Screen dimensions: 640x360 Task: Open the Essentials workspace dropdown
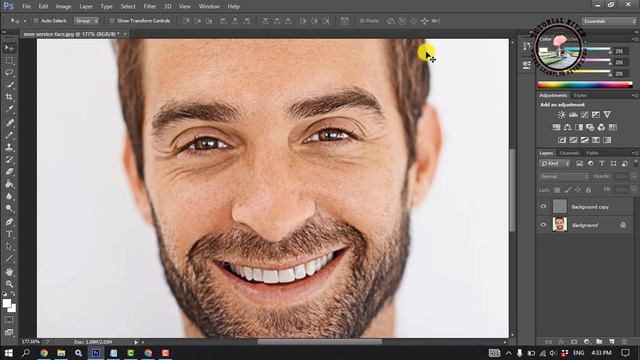[x=609, y=21]
